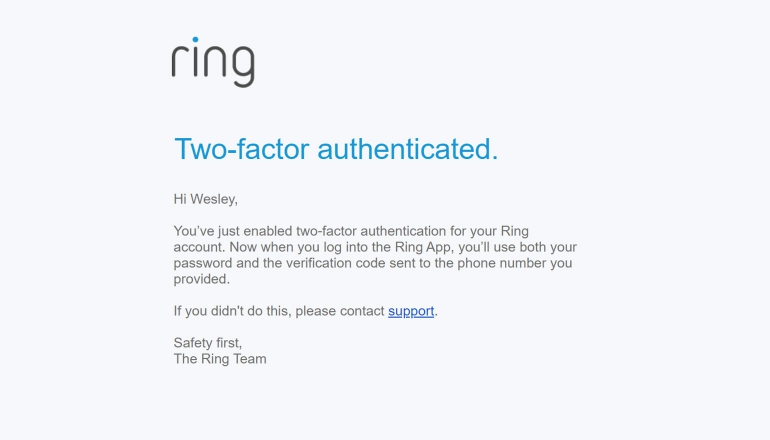Click the blue dot on the Ring logo
The width and height of the screenshot is (770, 440).
196,42
